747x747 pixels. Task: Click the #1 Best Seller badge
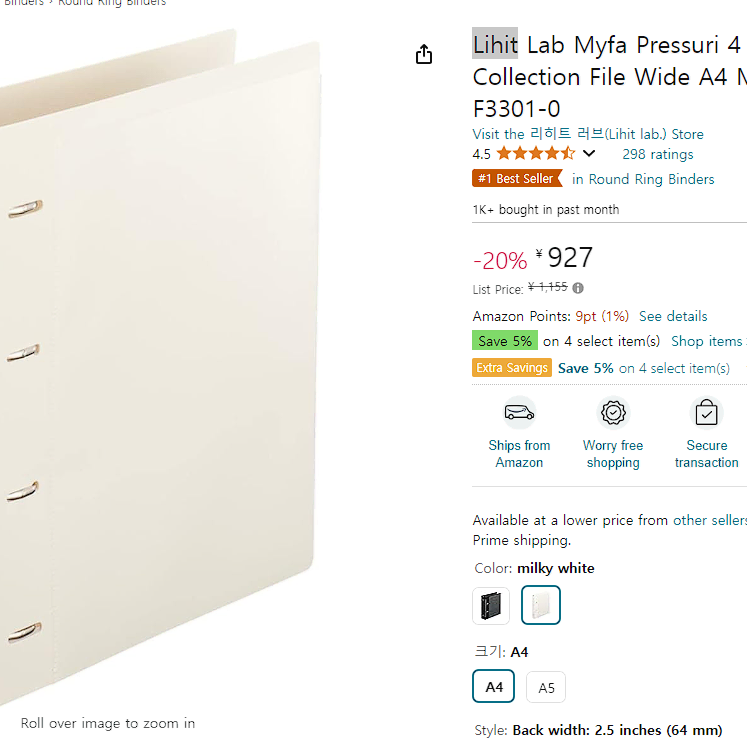(x=517, y=179)
